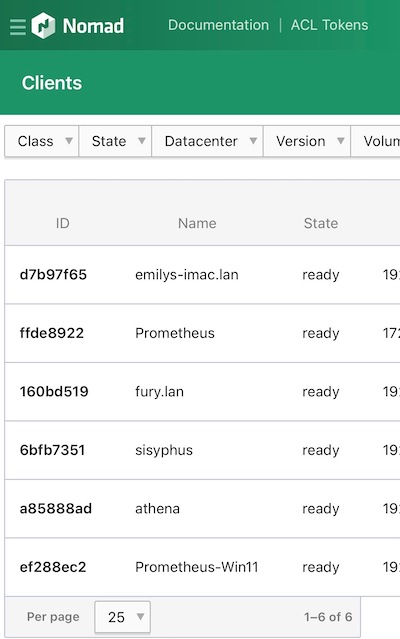Select the athena client row

[202, 509]
